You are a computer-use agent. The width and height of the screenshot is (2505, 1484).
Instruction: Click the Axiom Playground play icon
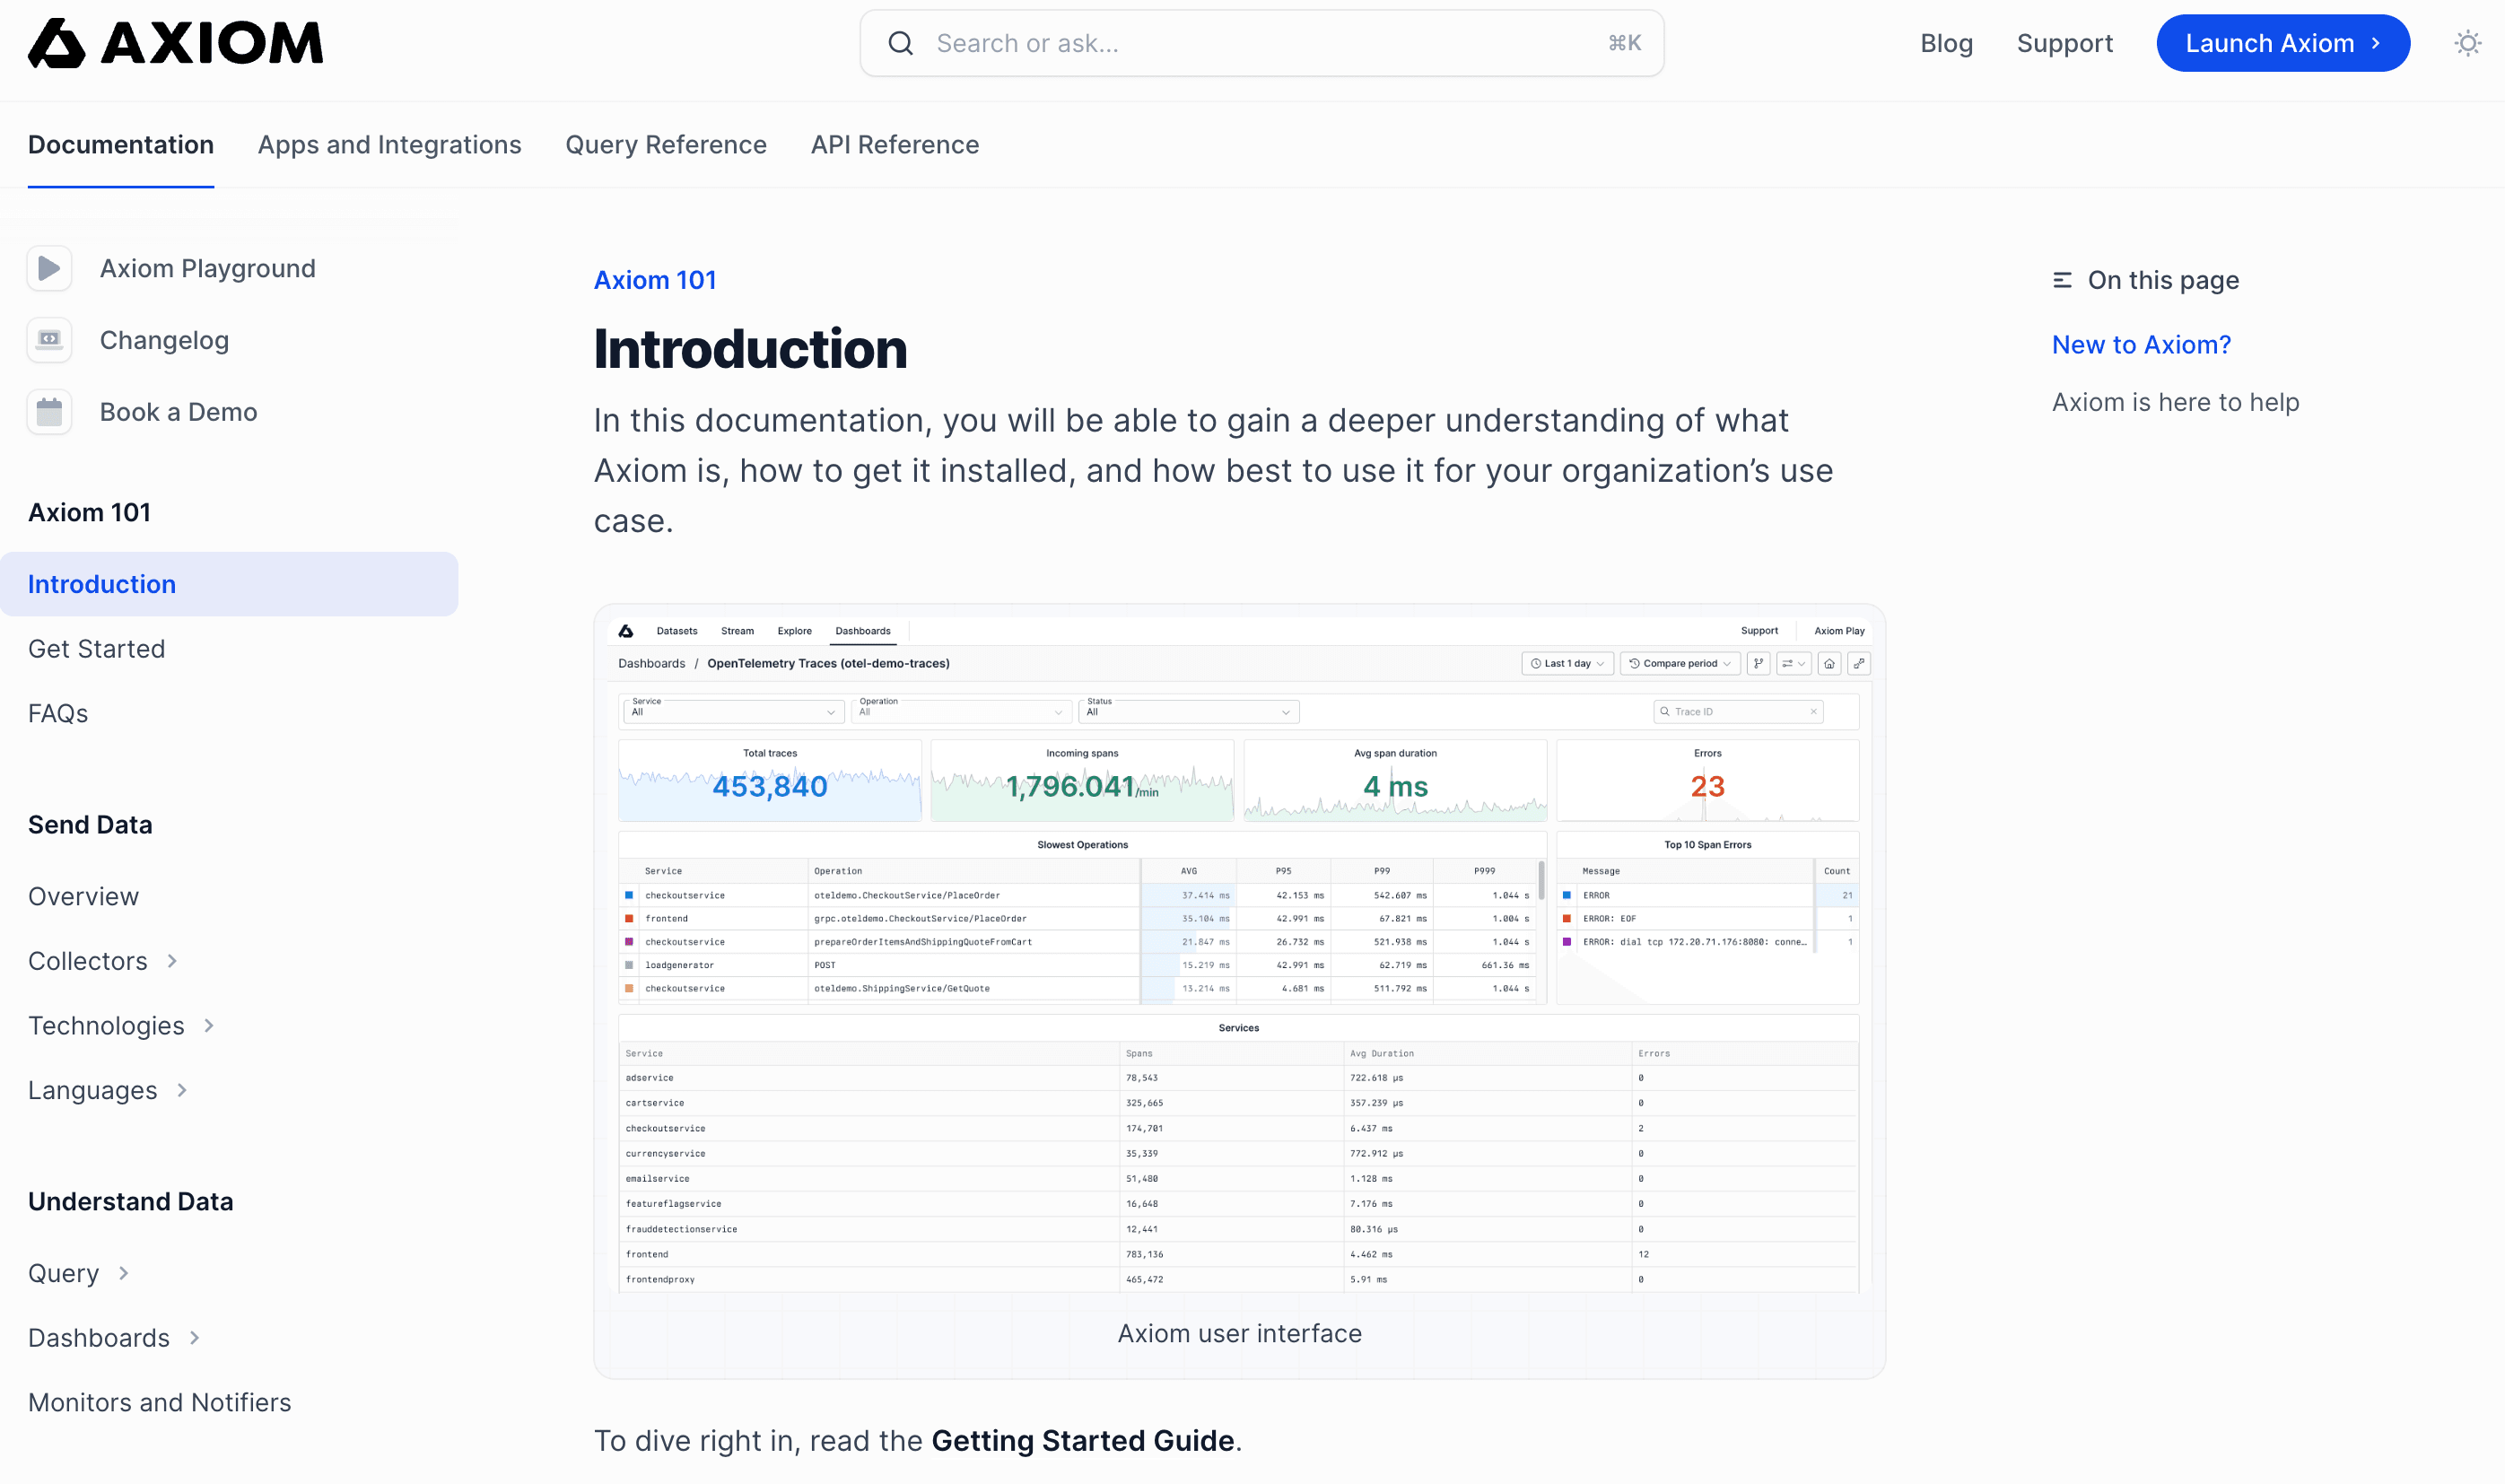(49, 268)
